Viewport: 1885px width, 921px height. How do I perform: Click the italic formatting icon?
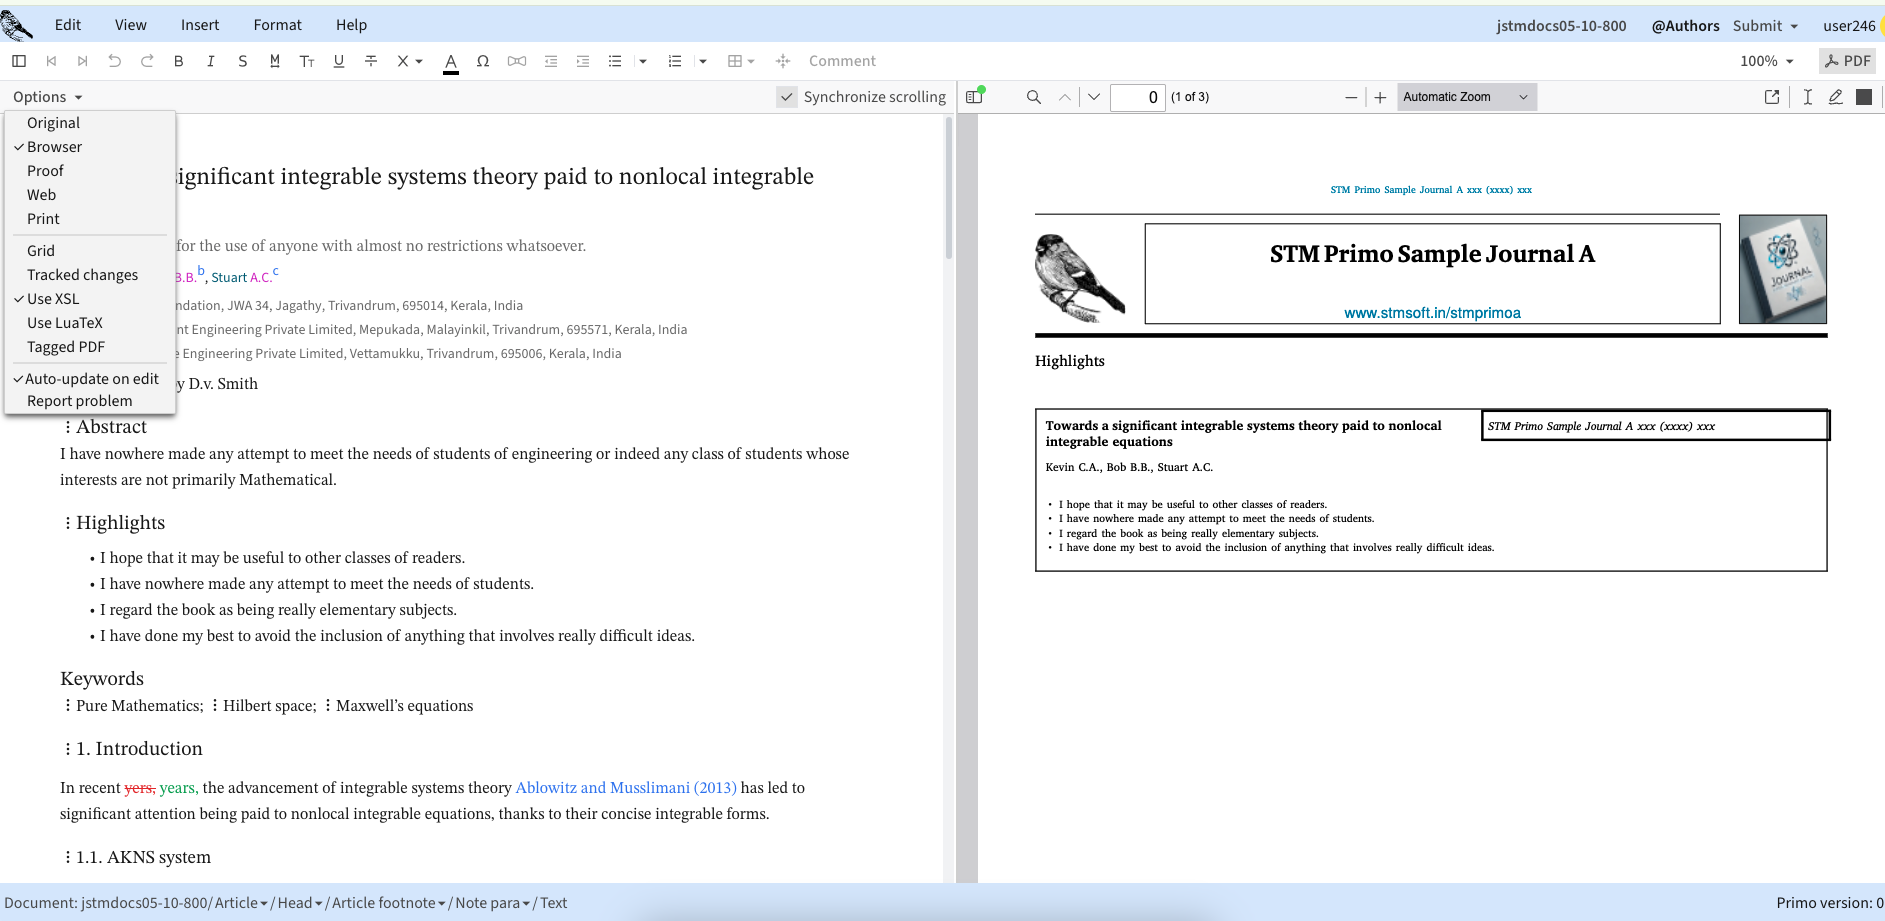pos(211,61)
